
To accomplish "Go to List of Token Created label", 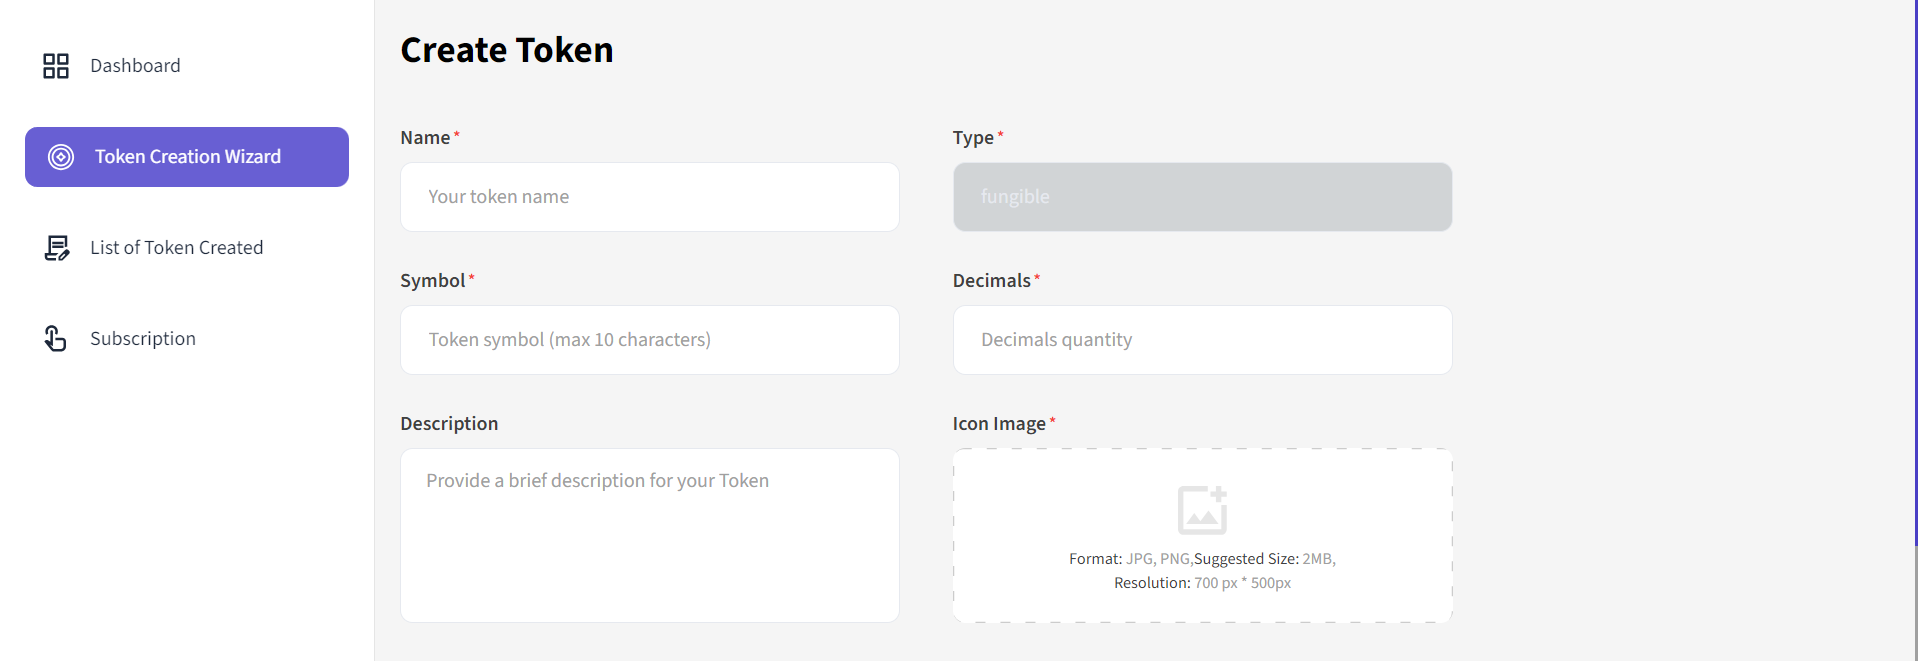I will 177,248.
